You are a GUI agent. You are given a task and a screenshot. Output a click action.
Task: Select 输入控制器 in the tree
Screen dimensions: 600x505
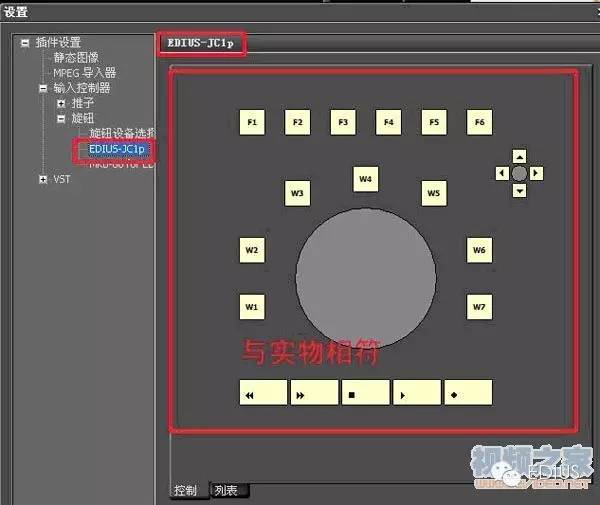click(82, 88)
